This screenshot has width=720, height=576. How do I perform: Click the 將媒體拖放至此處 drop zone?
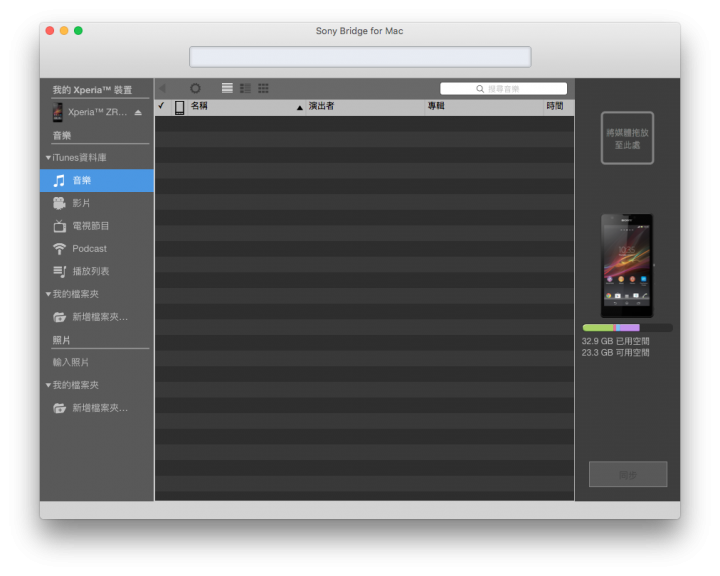tap(627, 138)
